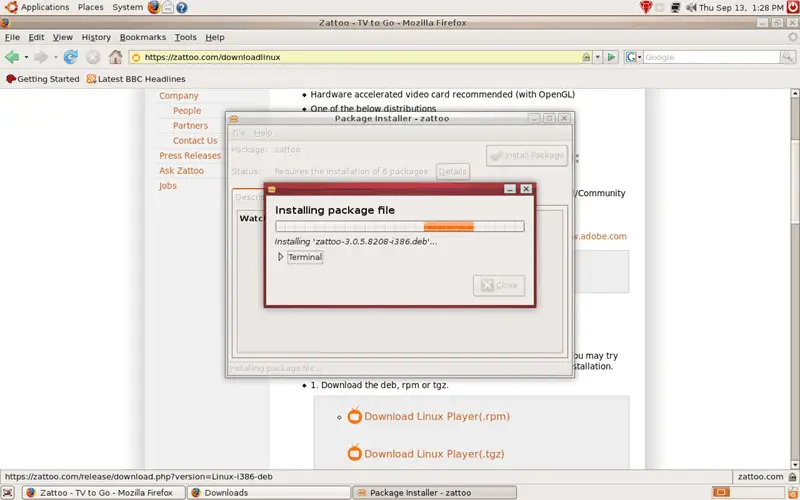Image resolution: width=800 pixels, height=500 pixels.
Task: Open the back button history dropdown
Action: pyautogui.click(x=26, y=57)
